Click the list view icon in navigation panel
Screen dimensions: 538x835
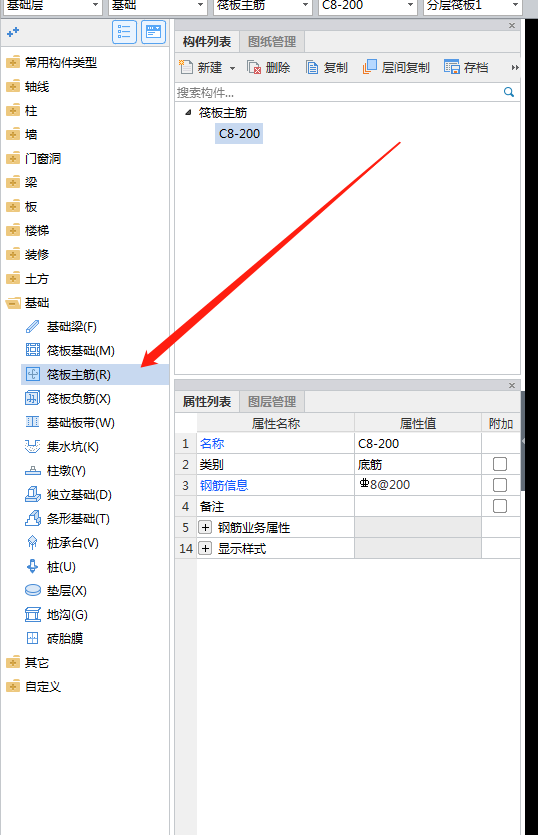(x=124, y=32)
